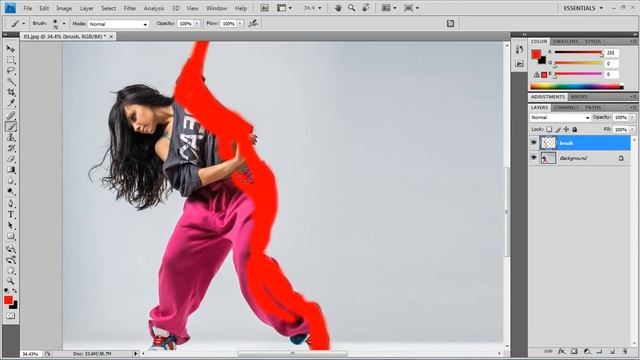Select the Gradient tool
Screen dimensions: 640x360
(11, 170)
